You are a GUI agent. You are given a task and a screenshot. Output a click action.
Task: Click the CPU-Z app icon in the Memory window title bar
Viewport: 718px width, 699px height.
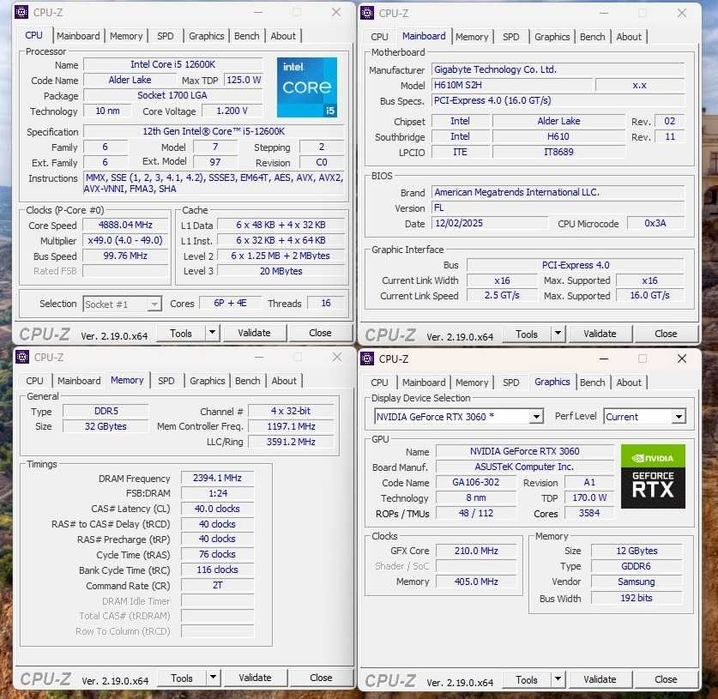pyautogui.click(x=22, y=357)
